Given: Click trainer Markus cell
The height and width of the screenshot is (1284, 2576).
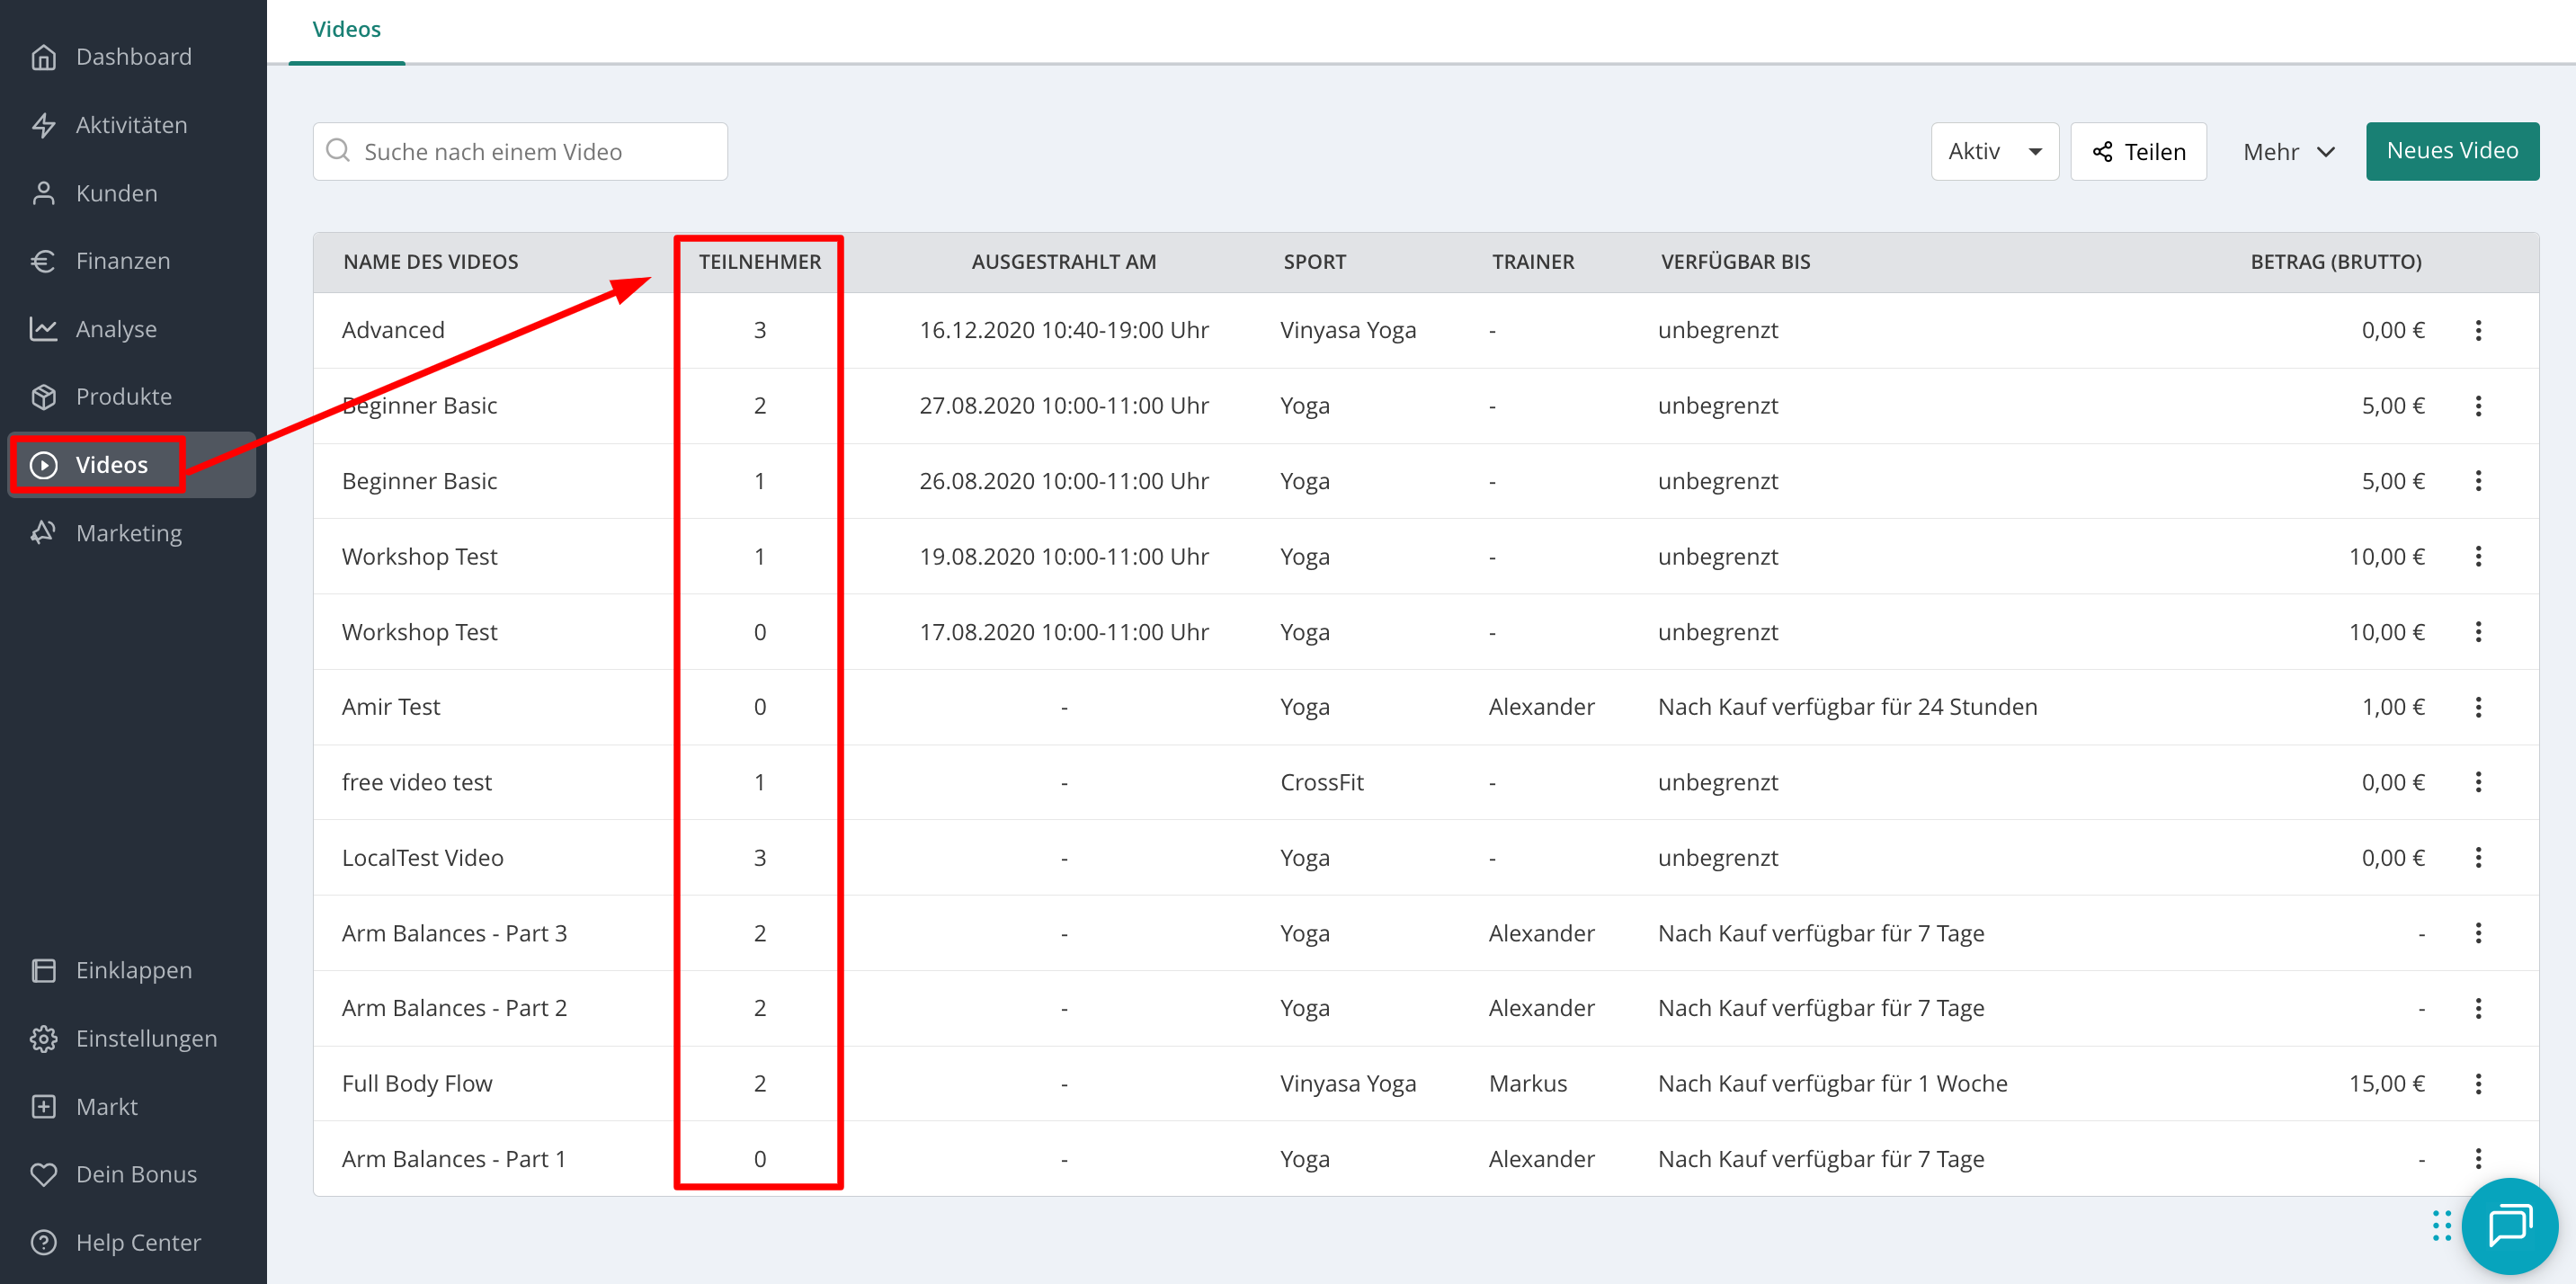Looking at the screenshot, I should tap(1527, 1084).
